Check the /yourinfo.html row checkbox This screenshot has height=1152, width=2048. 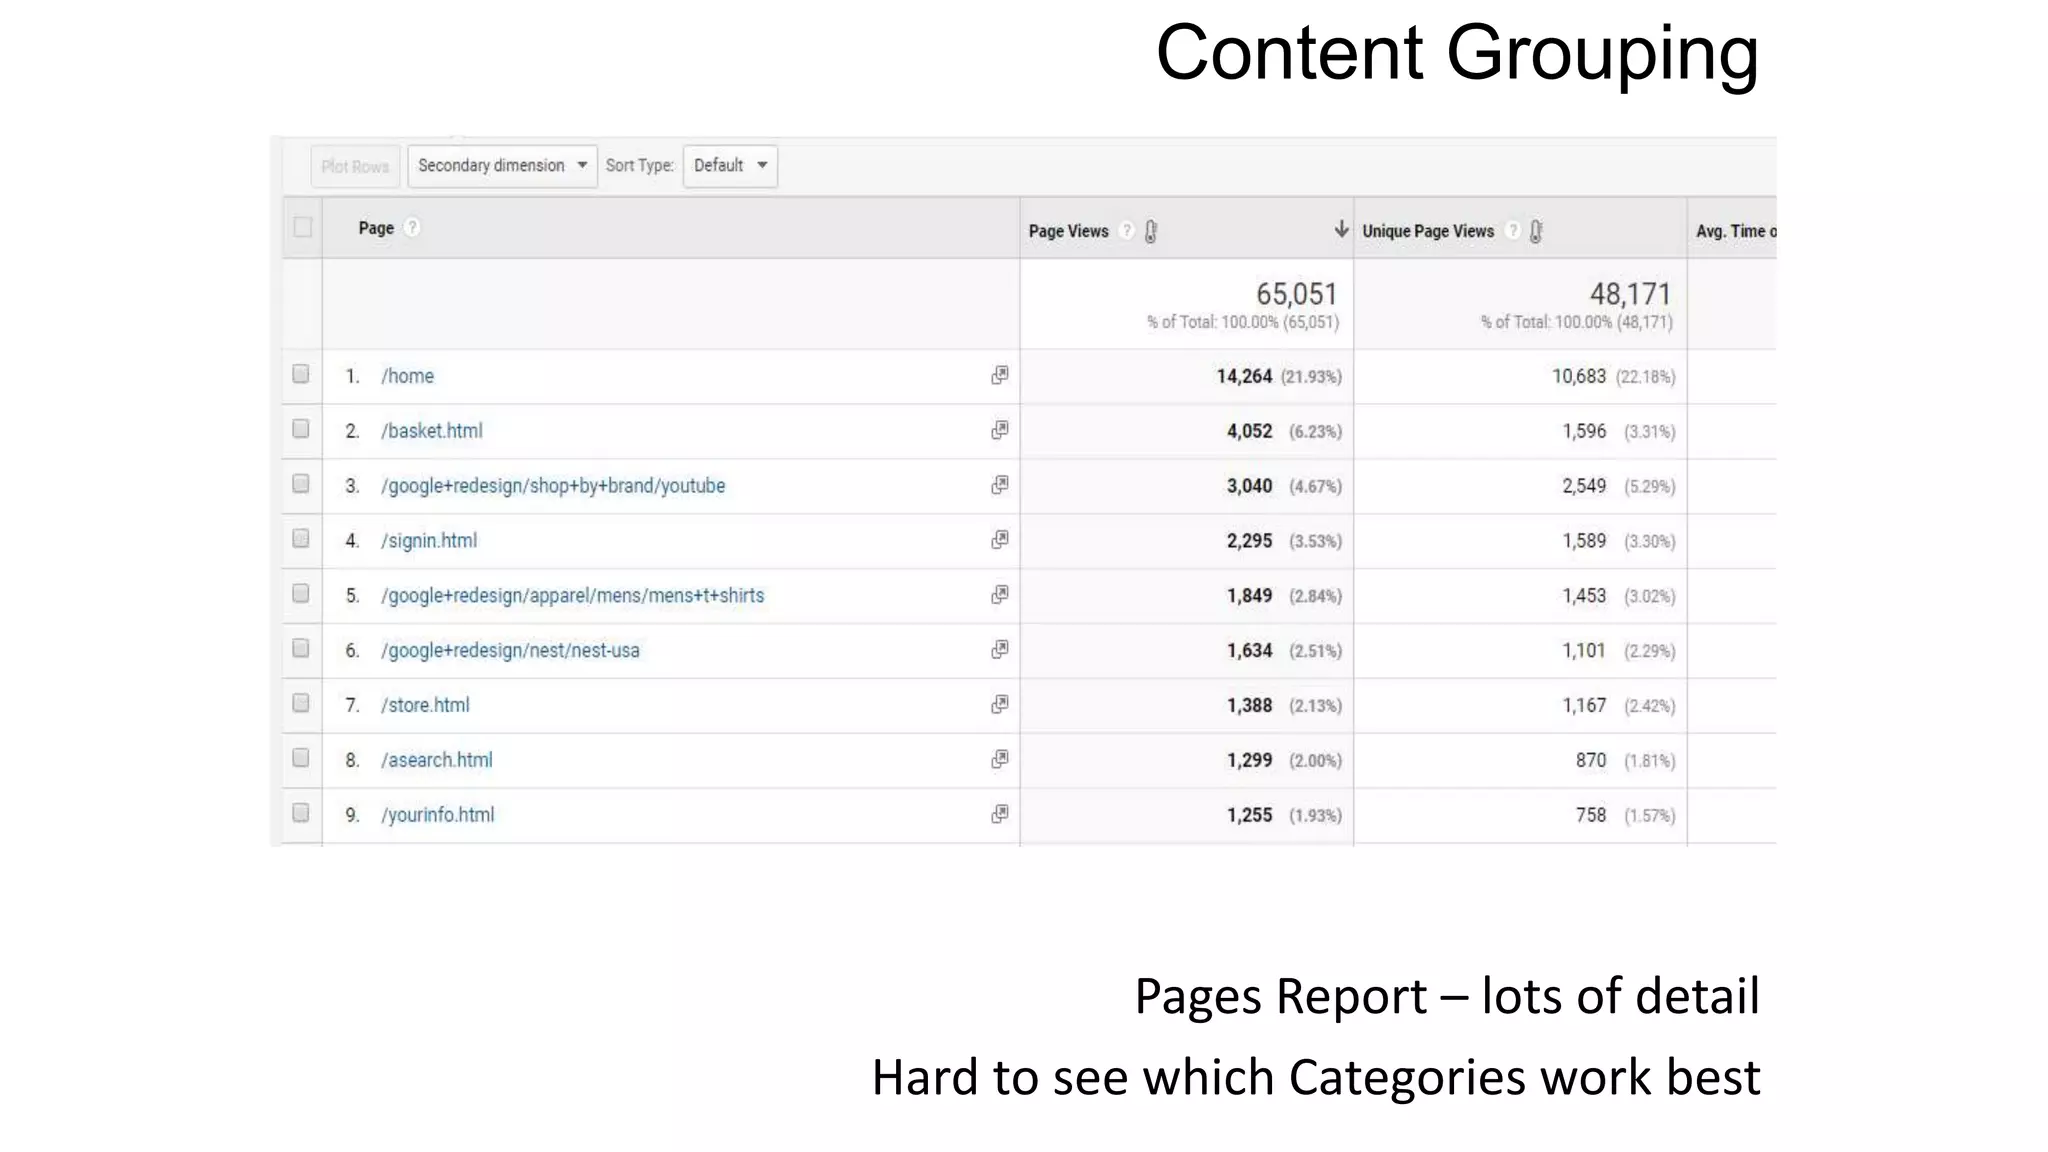pos(301,813)
